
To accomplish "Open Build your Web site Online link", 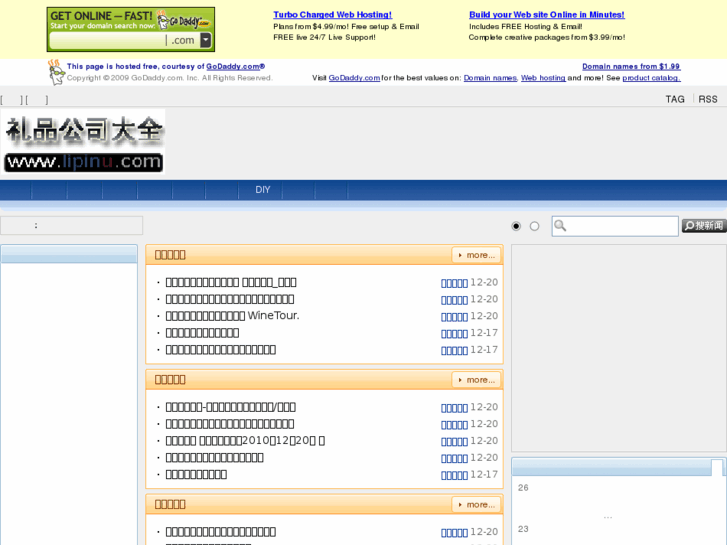I will pyautogui.click(x=547, y=15).
